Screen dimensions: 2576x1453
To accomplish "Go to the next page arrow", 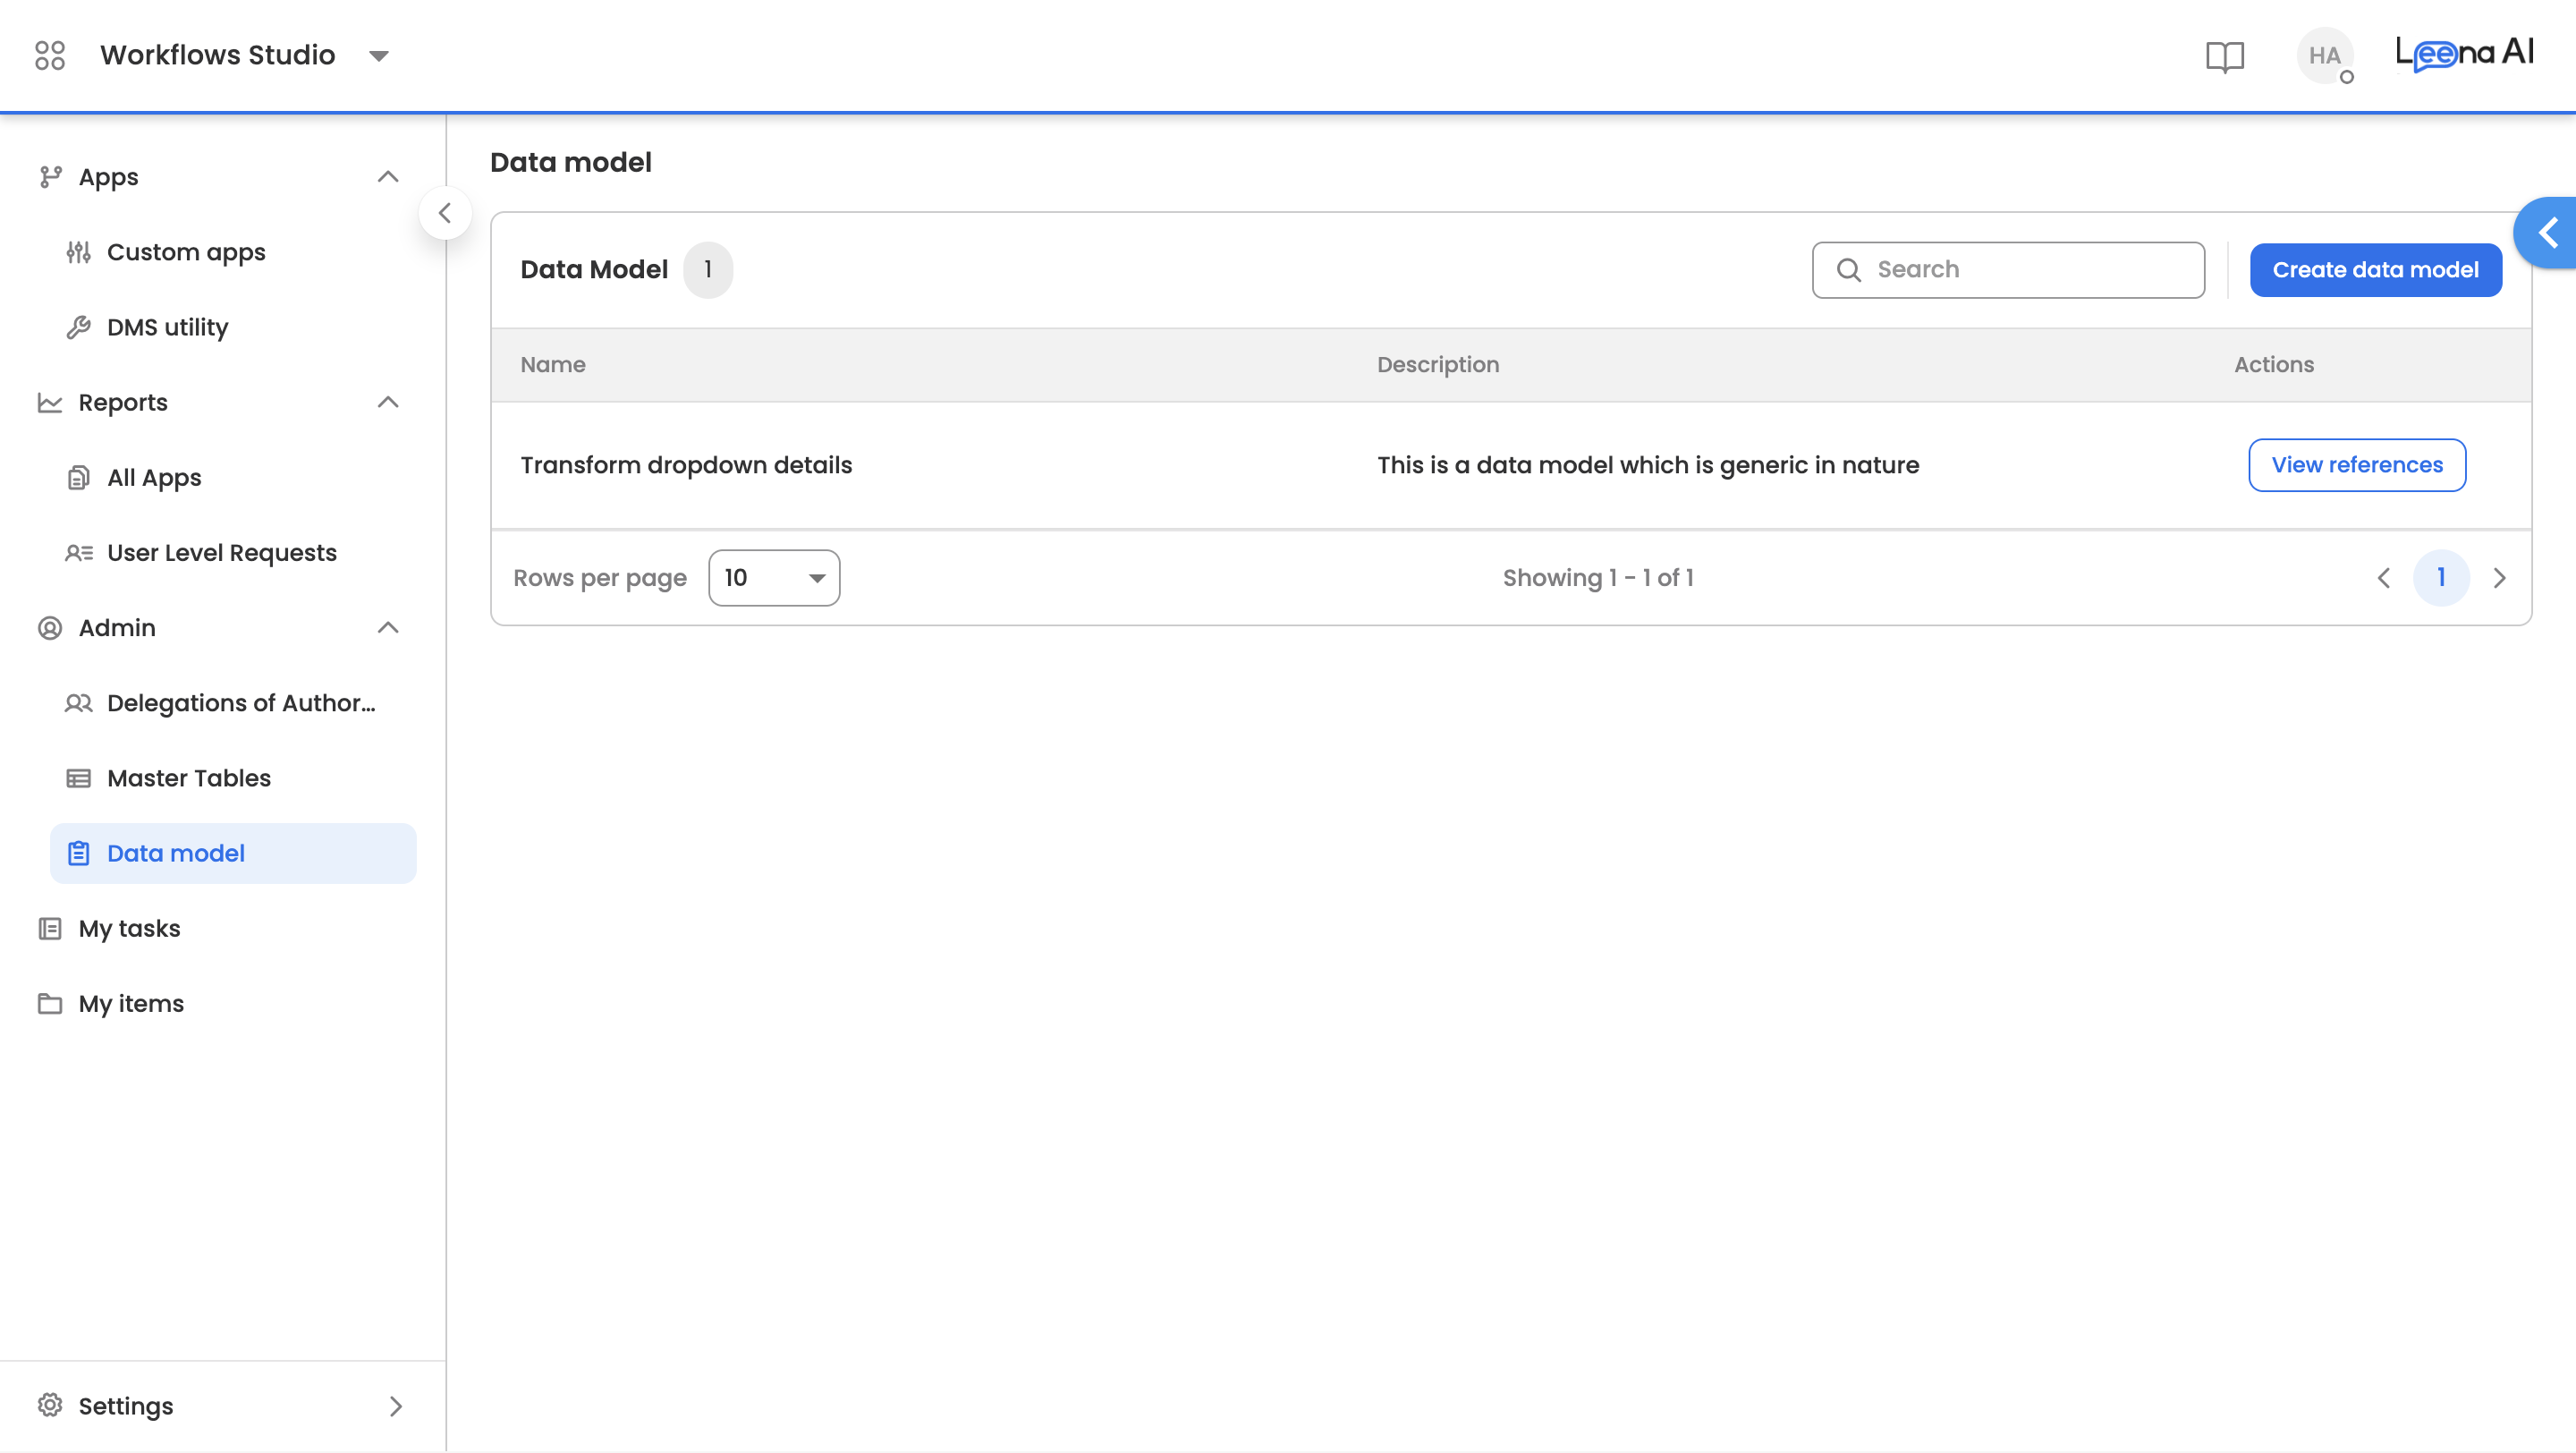I will click(x=2499, y=578).
